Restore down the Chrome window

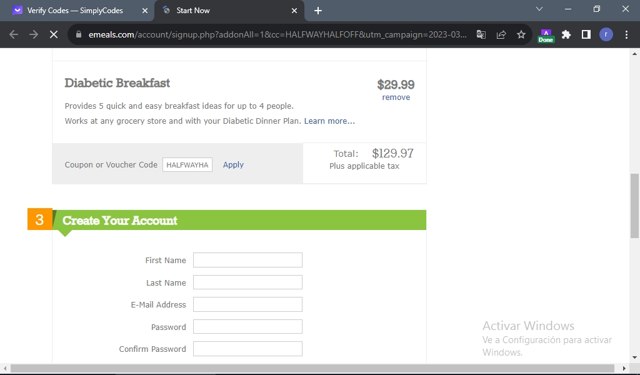point(597,9)
